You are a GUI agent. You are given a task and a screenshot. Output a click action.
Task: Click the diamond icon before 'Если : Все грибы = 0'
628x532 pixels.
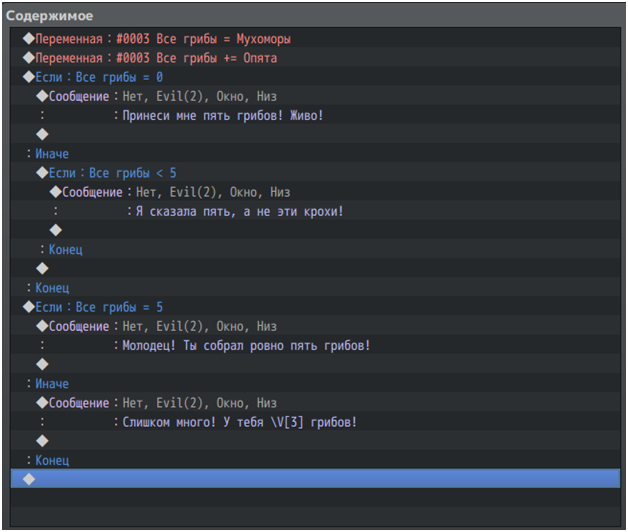pos(28,77)
